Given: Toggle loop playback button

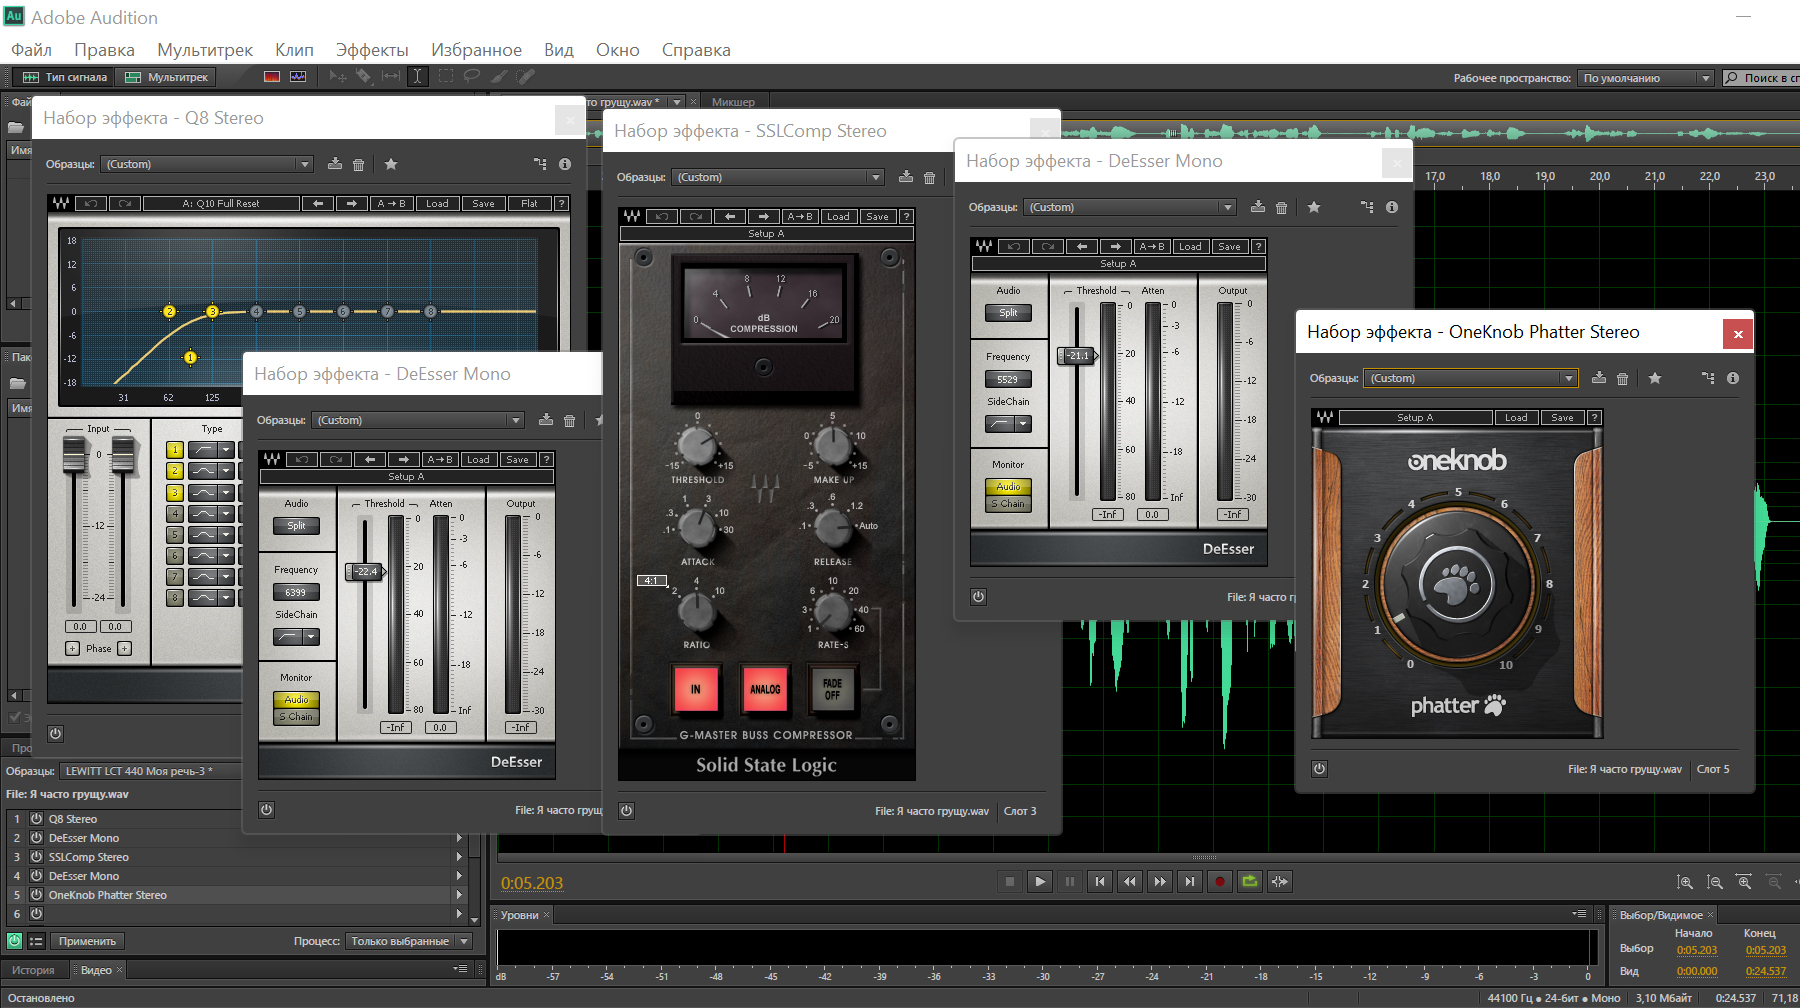Looking at the screenshot, I should pos(1250,881).
